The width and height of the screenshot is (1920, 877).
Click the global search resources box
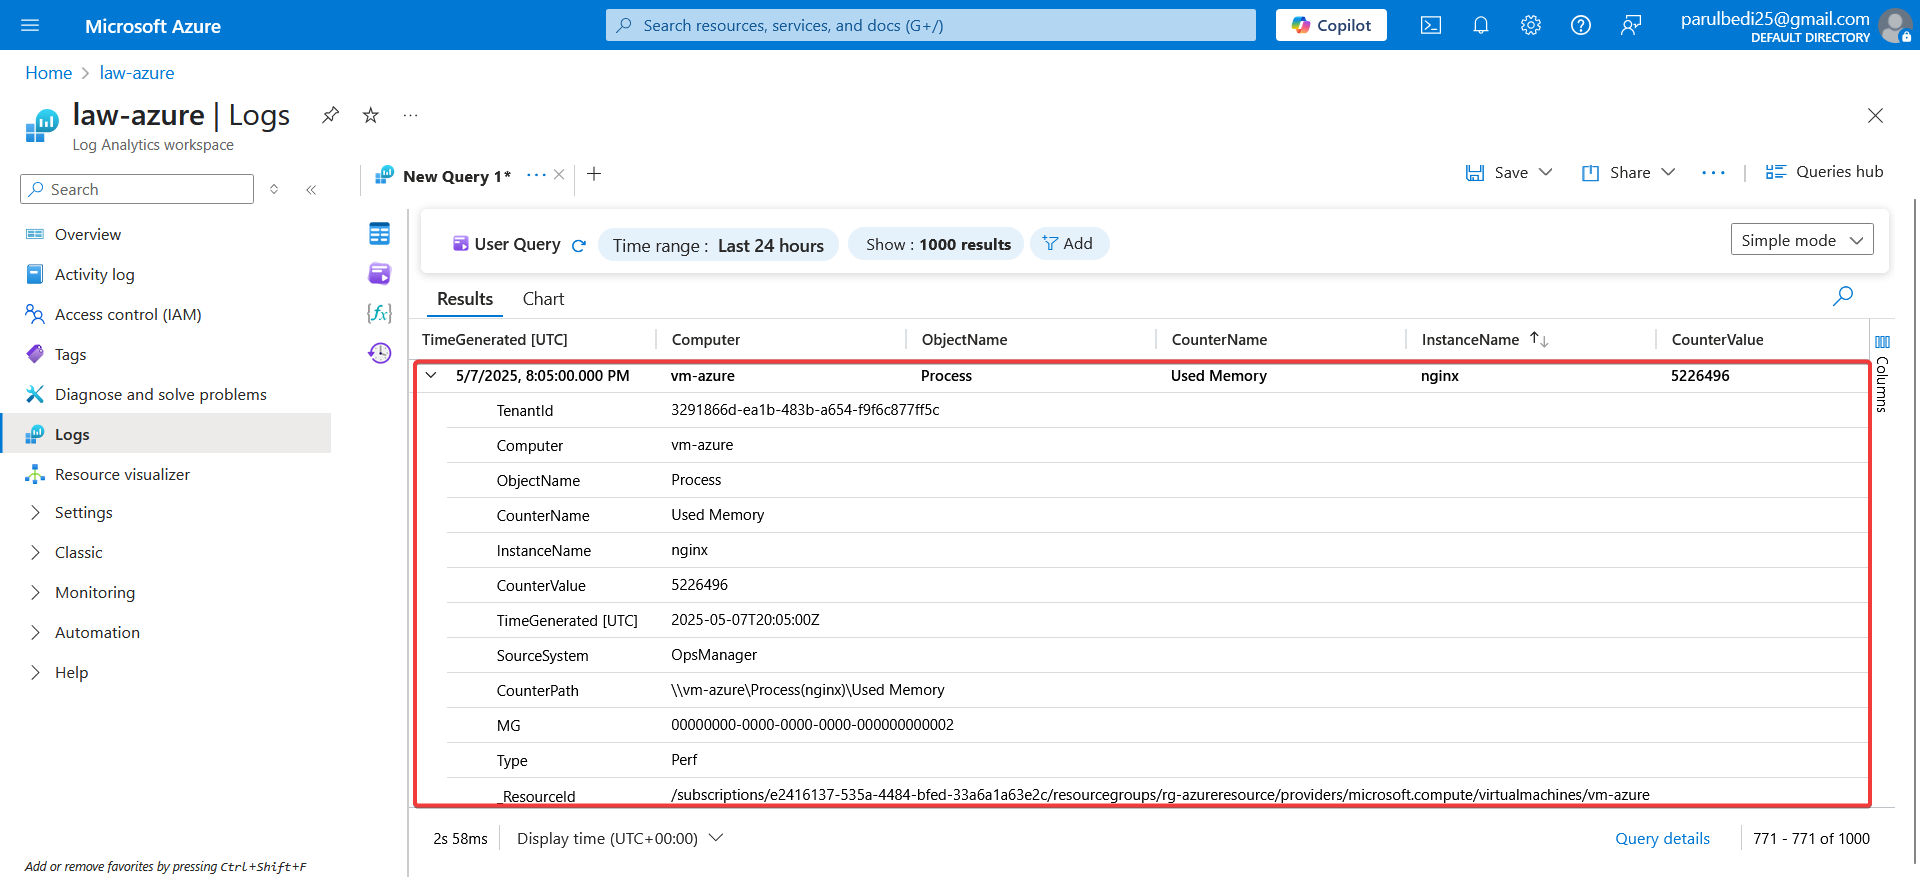coord(930,25)
